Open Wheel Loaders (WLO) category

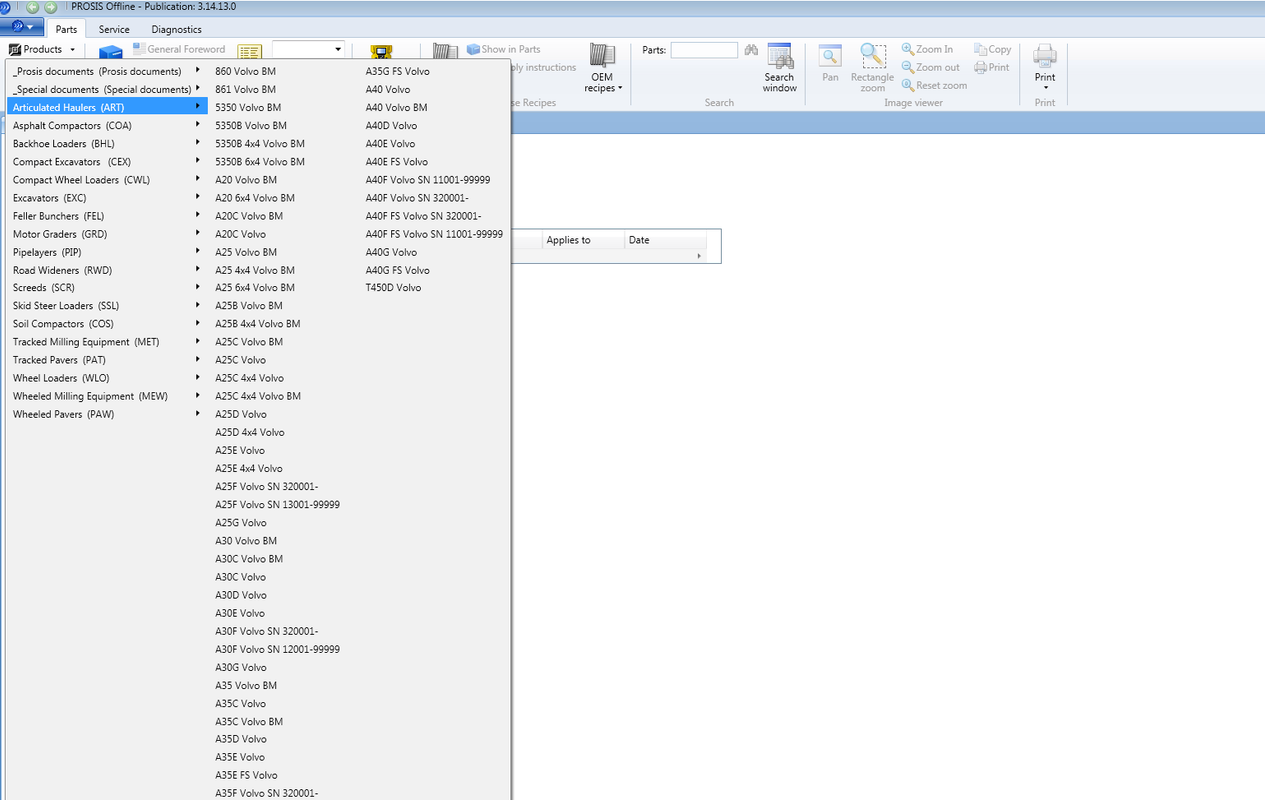click(x=107, y=378)
